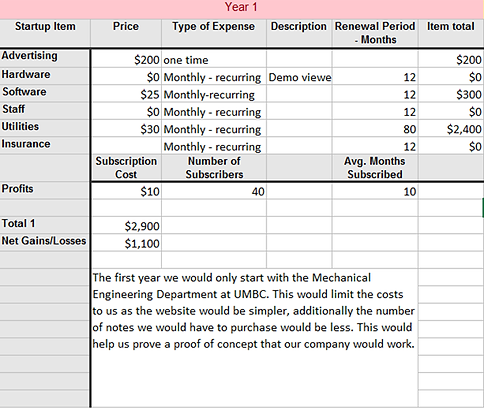This screenshot has width=484, height=409.
Task: Click 'Monthly - recurring' in the Staff row
Action: click(214, 112)
